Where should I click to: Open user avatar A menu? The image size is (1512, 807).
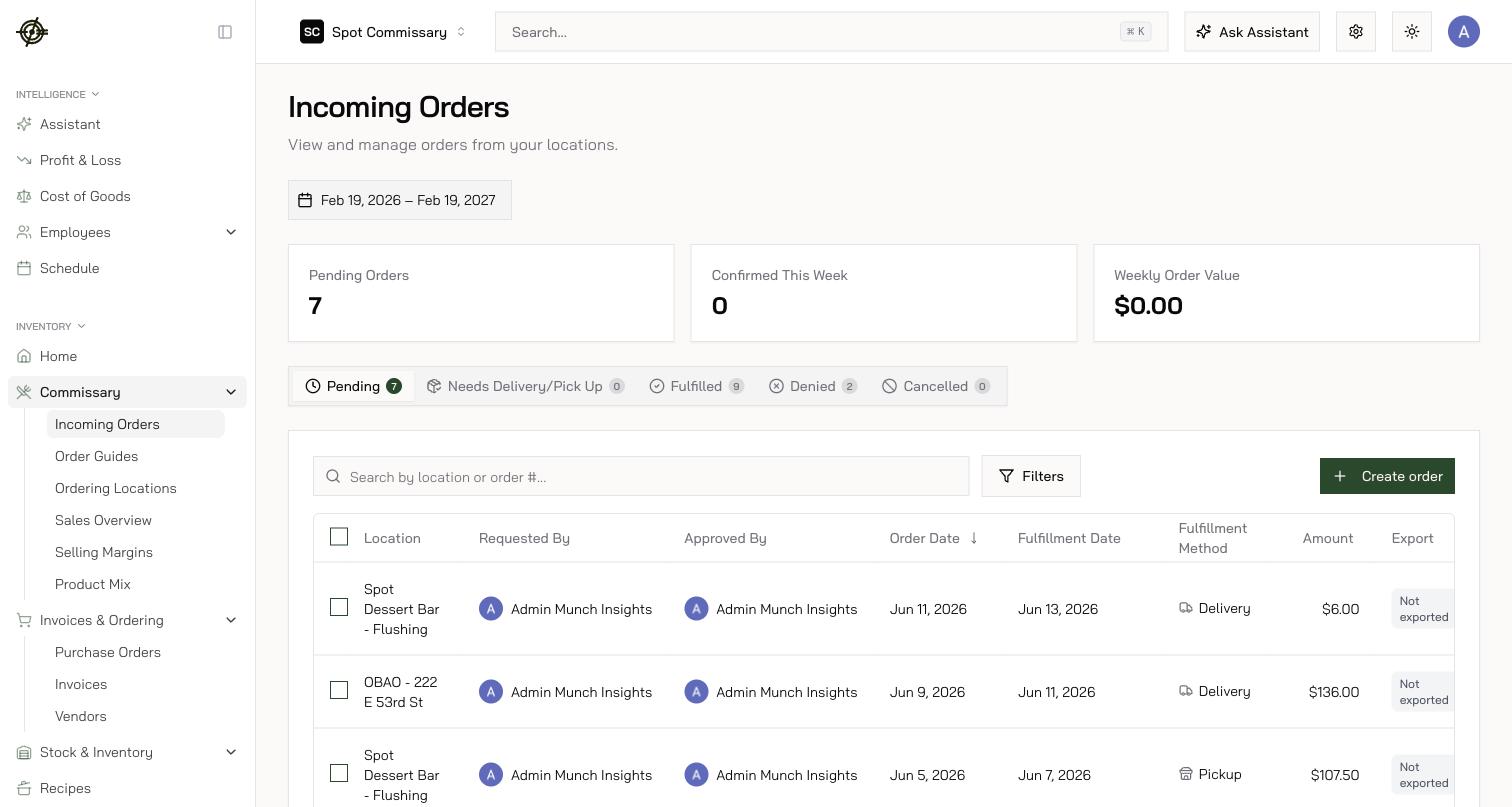[x=1464, y=32]
